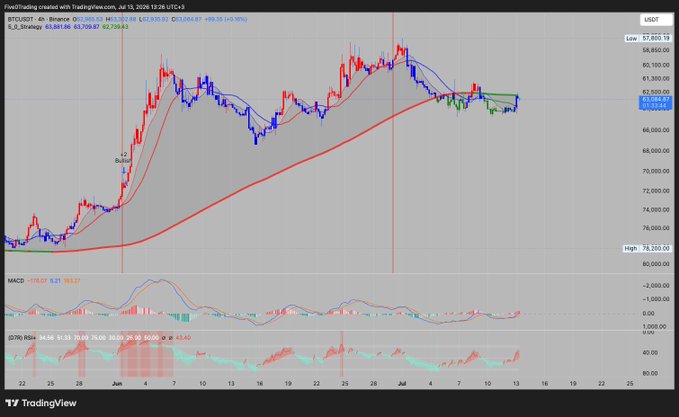Viewport: 679px width, 417px height.
Task: Click the MACD indicator label
Action: coord(16,281)
